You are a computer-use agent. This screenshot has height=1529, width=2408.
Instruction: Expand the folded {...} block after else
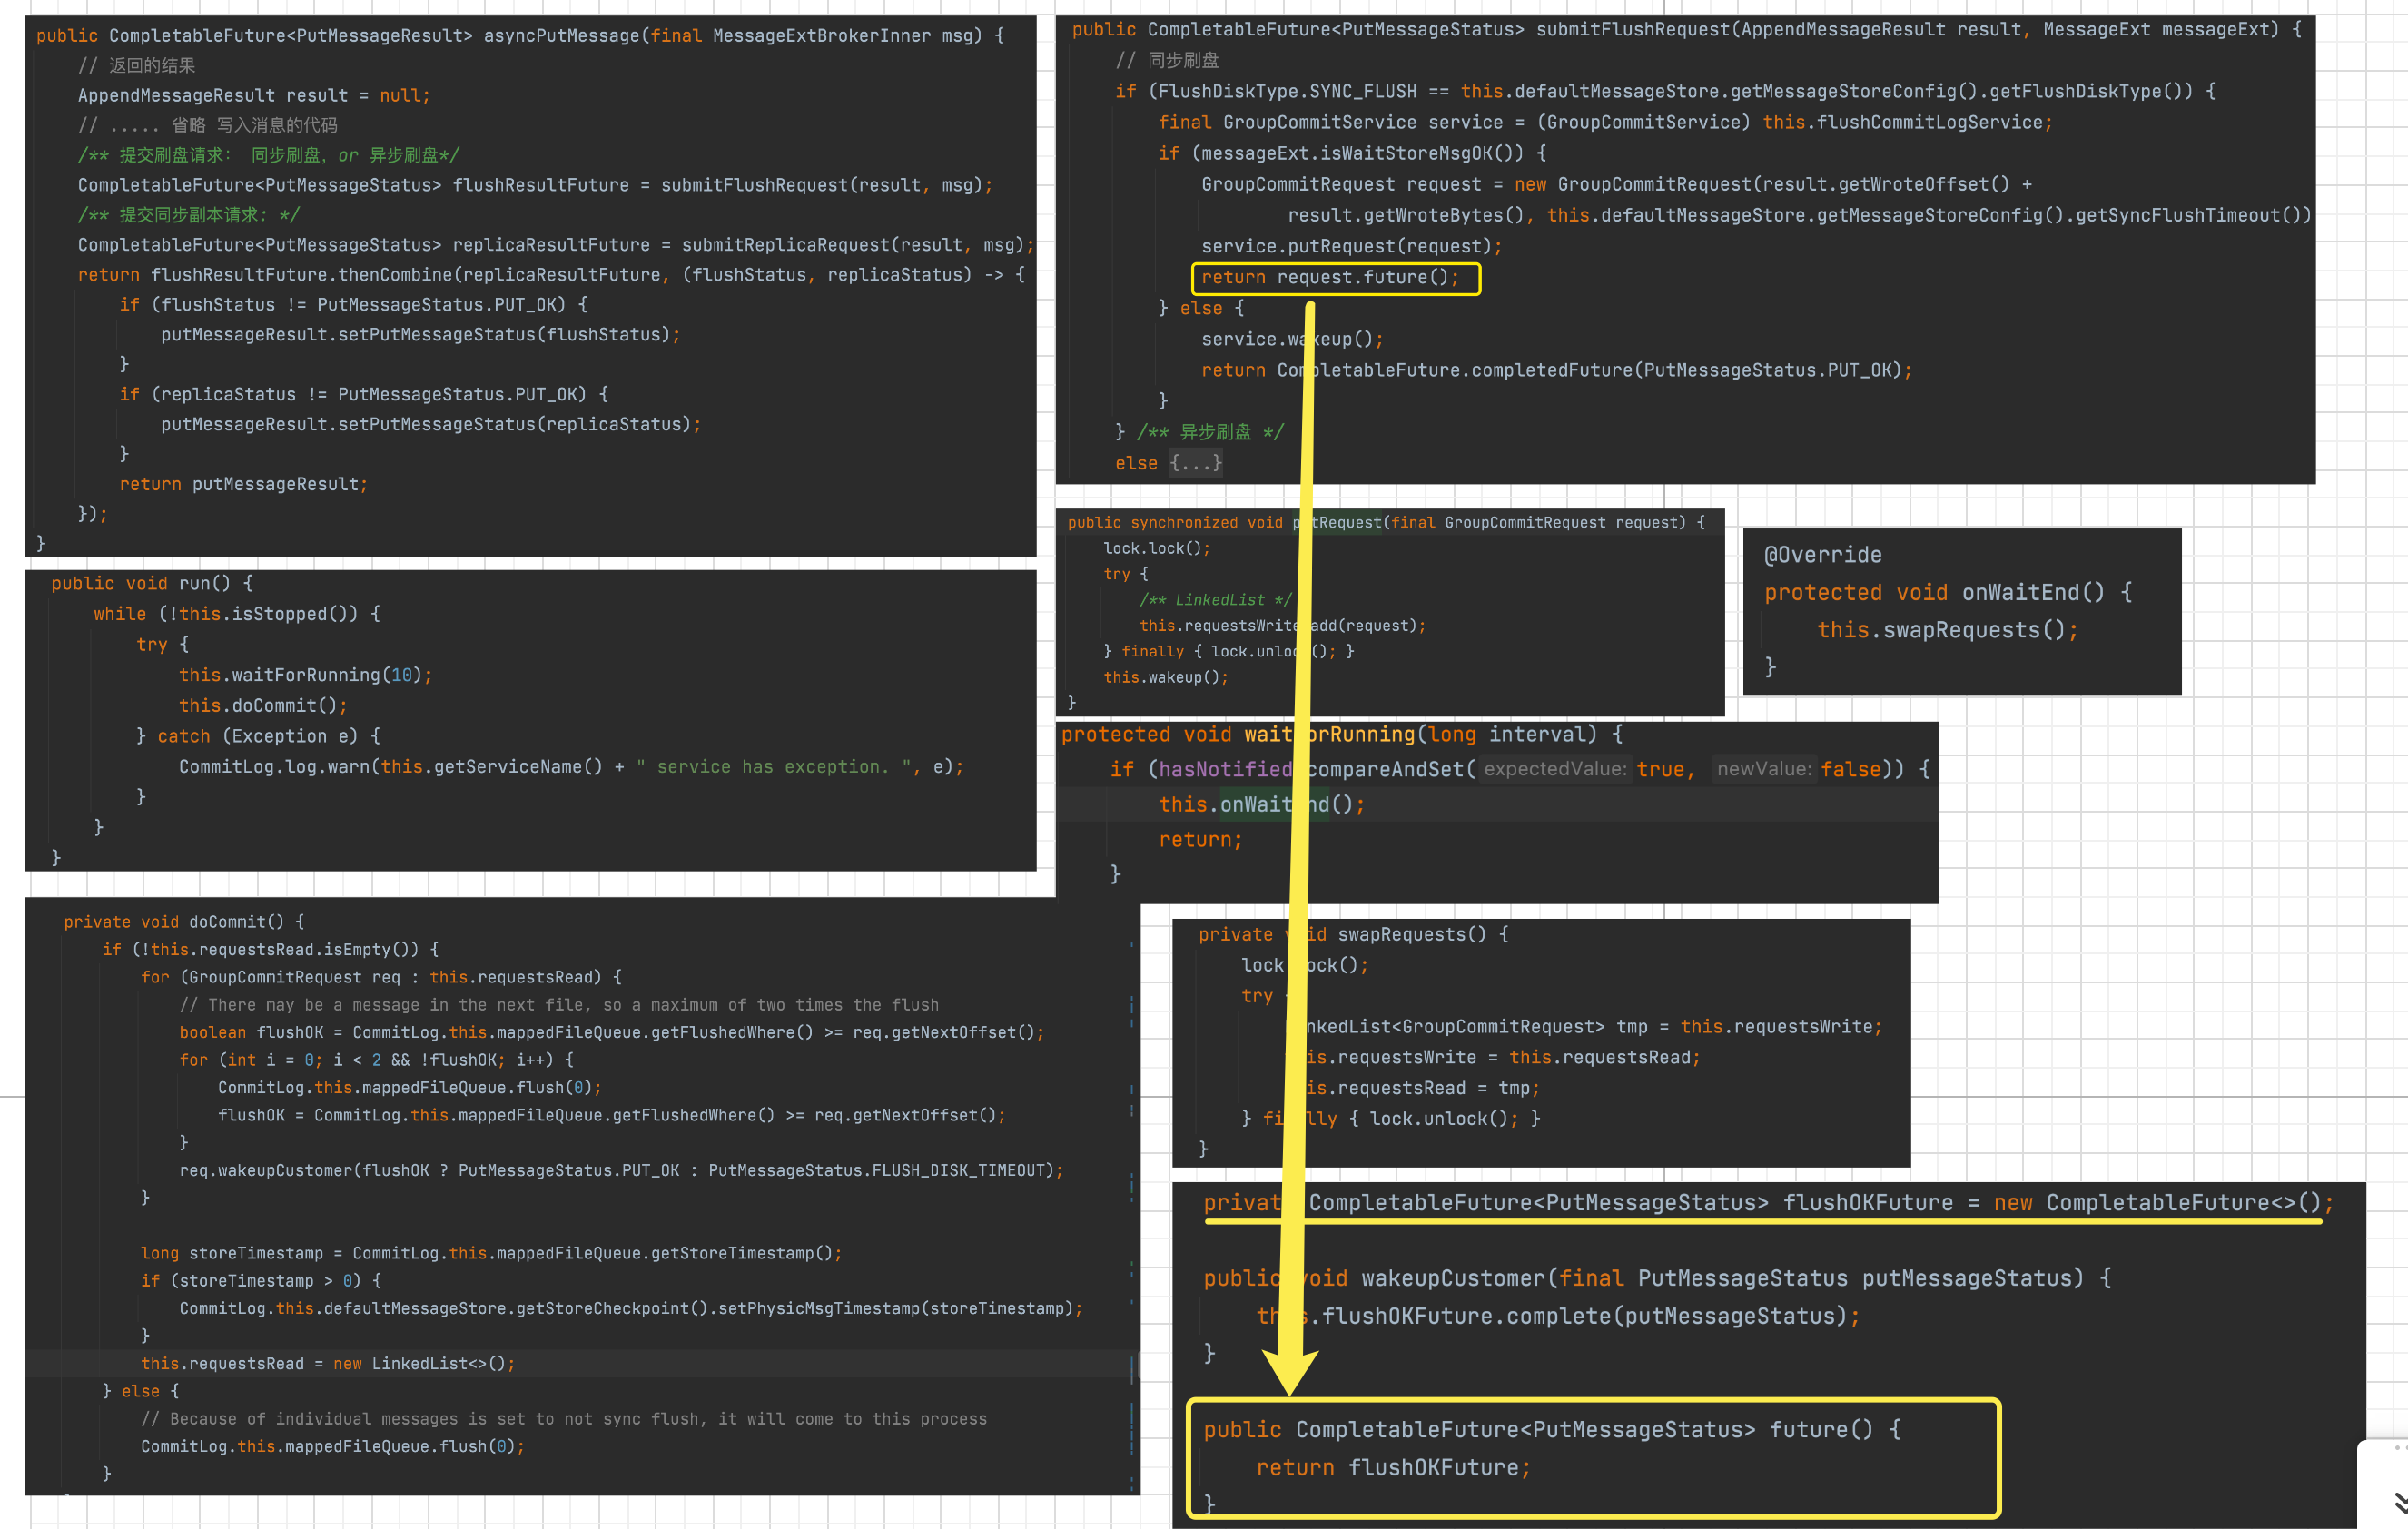(x=1196, y=463)
